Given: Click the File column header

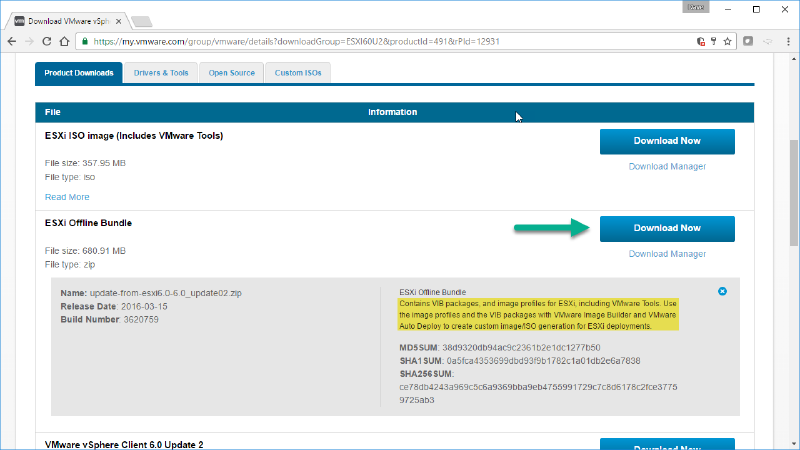Looking at the screenshot, I should [53, 112].
